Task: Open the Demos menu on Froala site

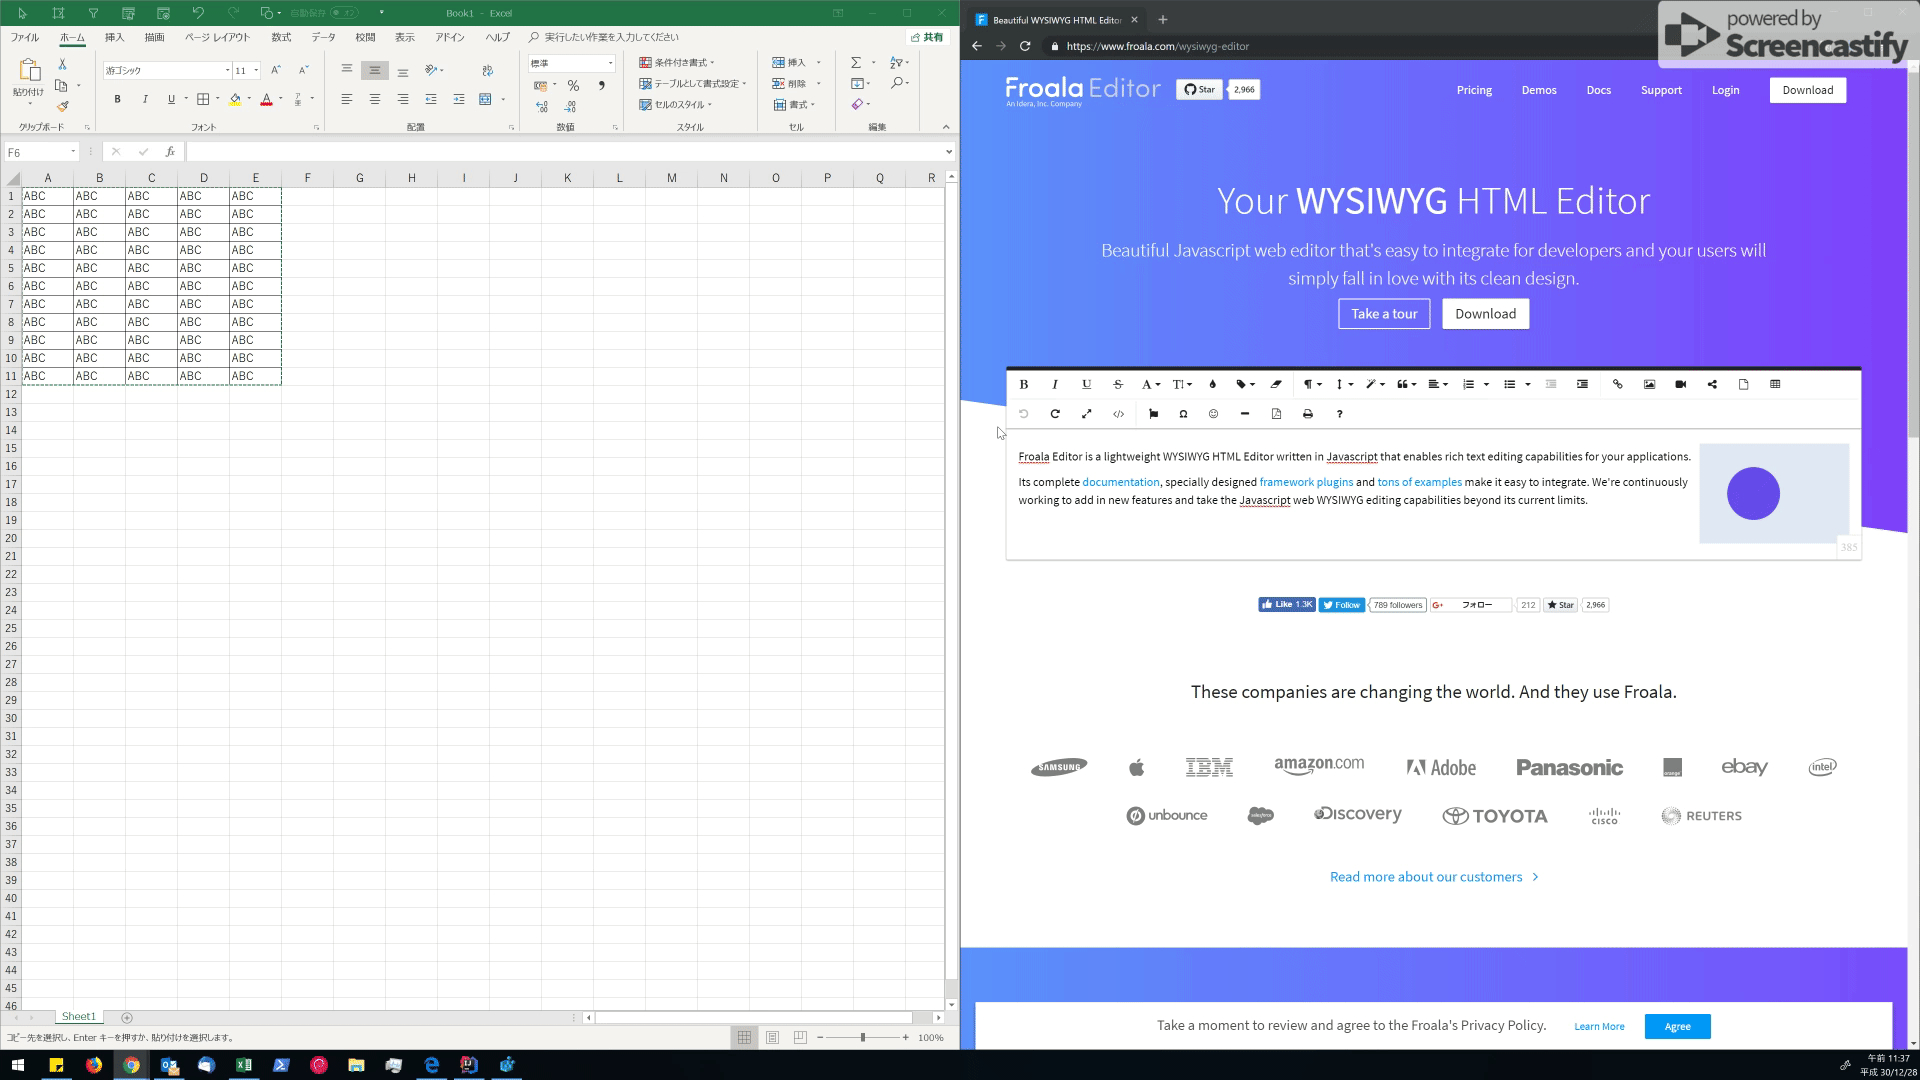Action: [1539, 90]
